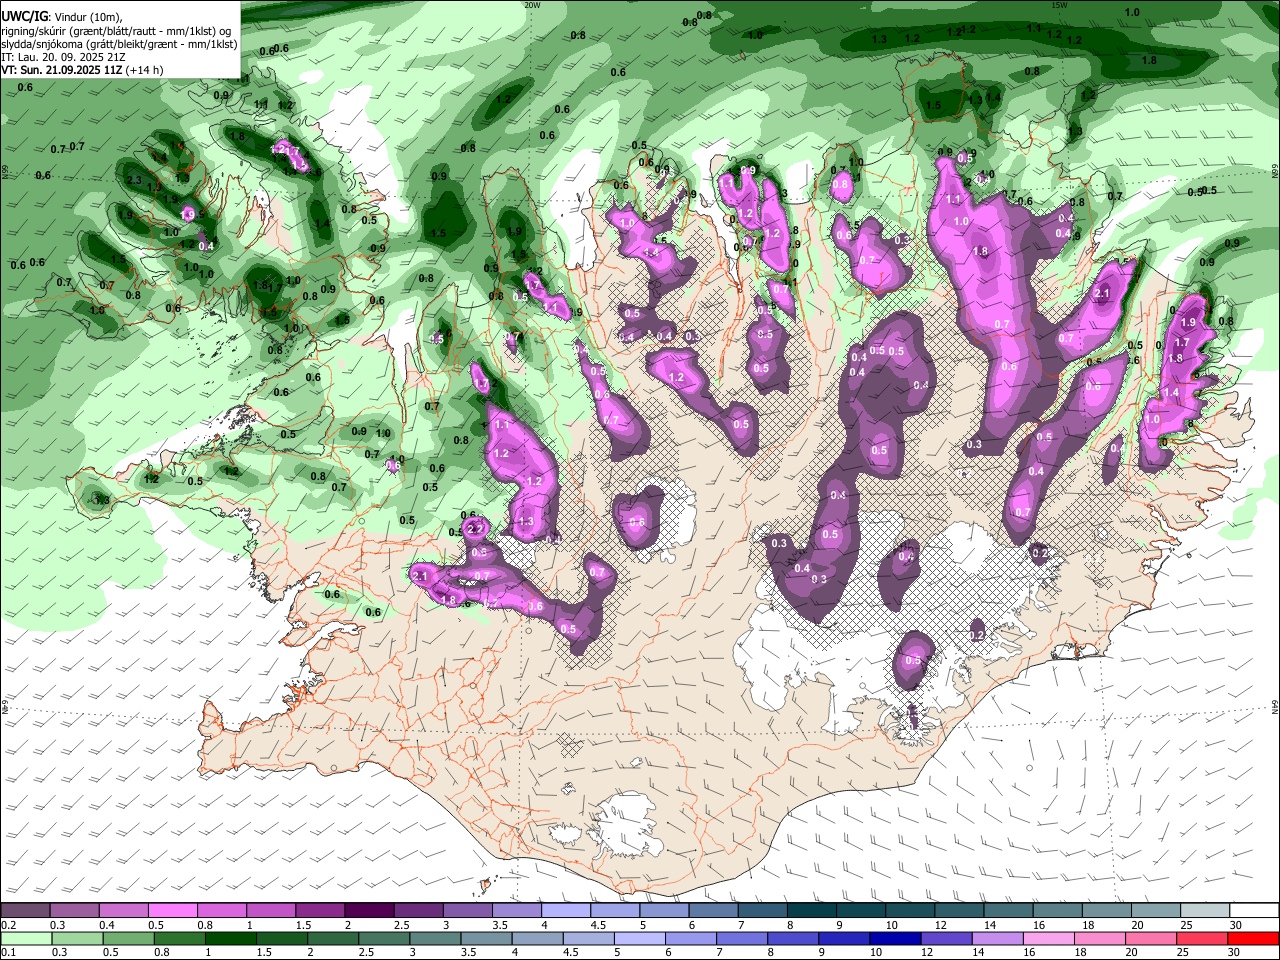Click the '2.2' snow value on the map
This screenshot has height=960, width=1280.
[x=476, y=529]
